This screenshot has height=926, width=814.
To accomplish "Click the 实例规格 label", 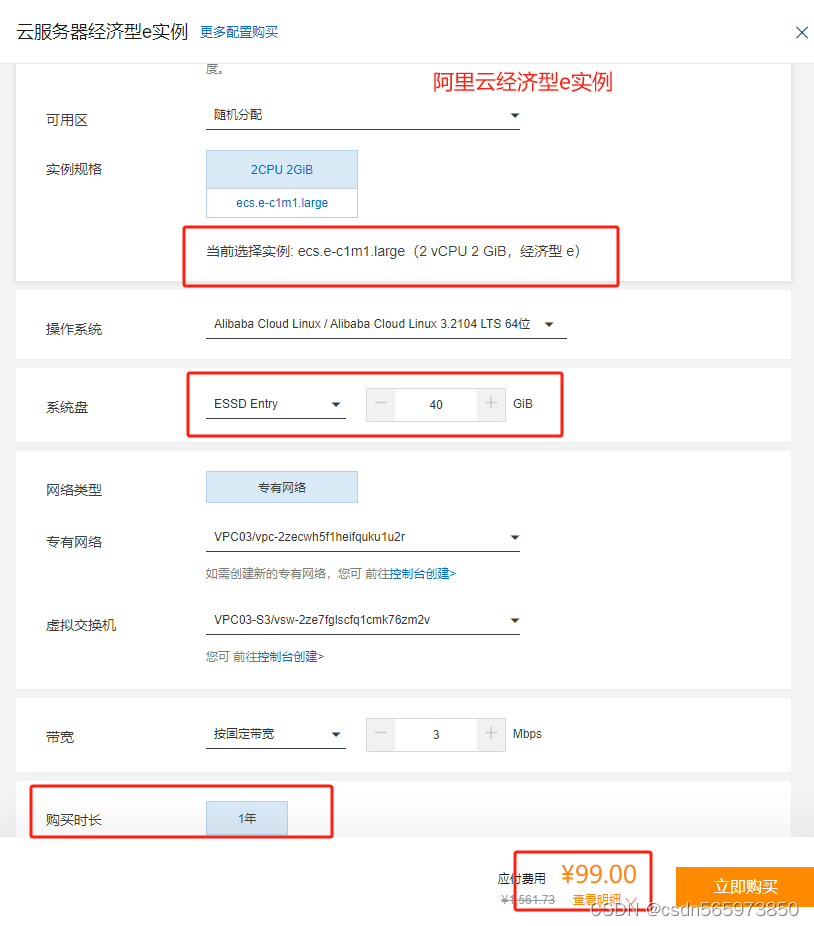I will [x=74, y=169].
